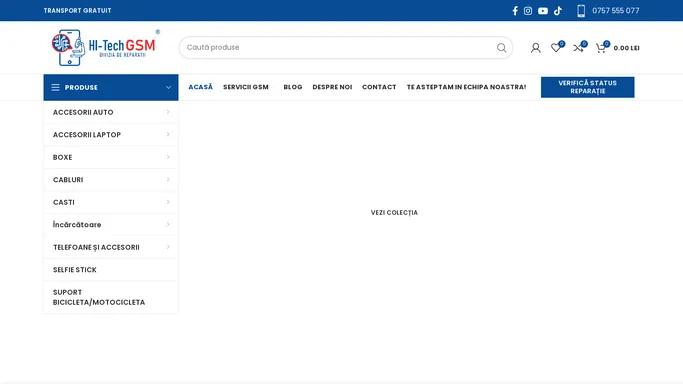Viewport: 683px width, 384px height.
Task: Expand the Casti submenu arrow
Action: (x=168, y=202)
